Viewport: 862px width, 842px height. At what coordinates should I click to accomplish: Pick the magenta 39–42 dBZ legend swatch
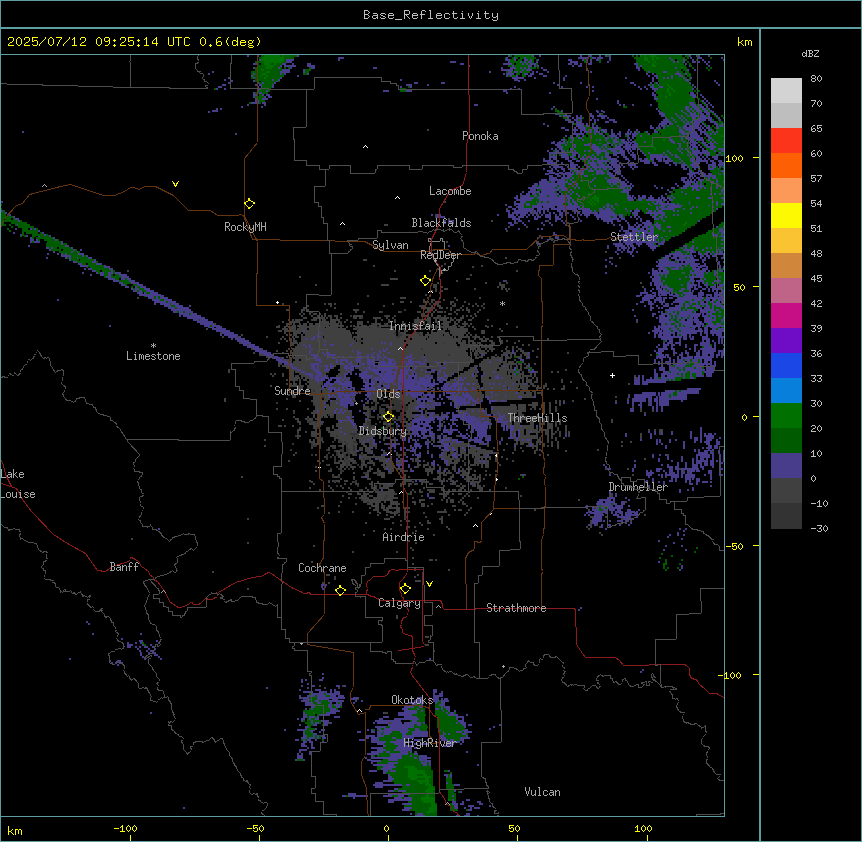click(x=786, y=315)
